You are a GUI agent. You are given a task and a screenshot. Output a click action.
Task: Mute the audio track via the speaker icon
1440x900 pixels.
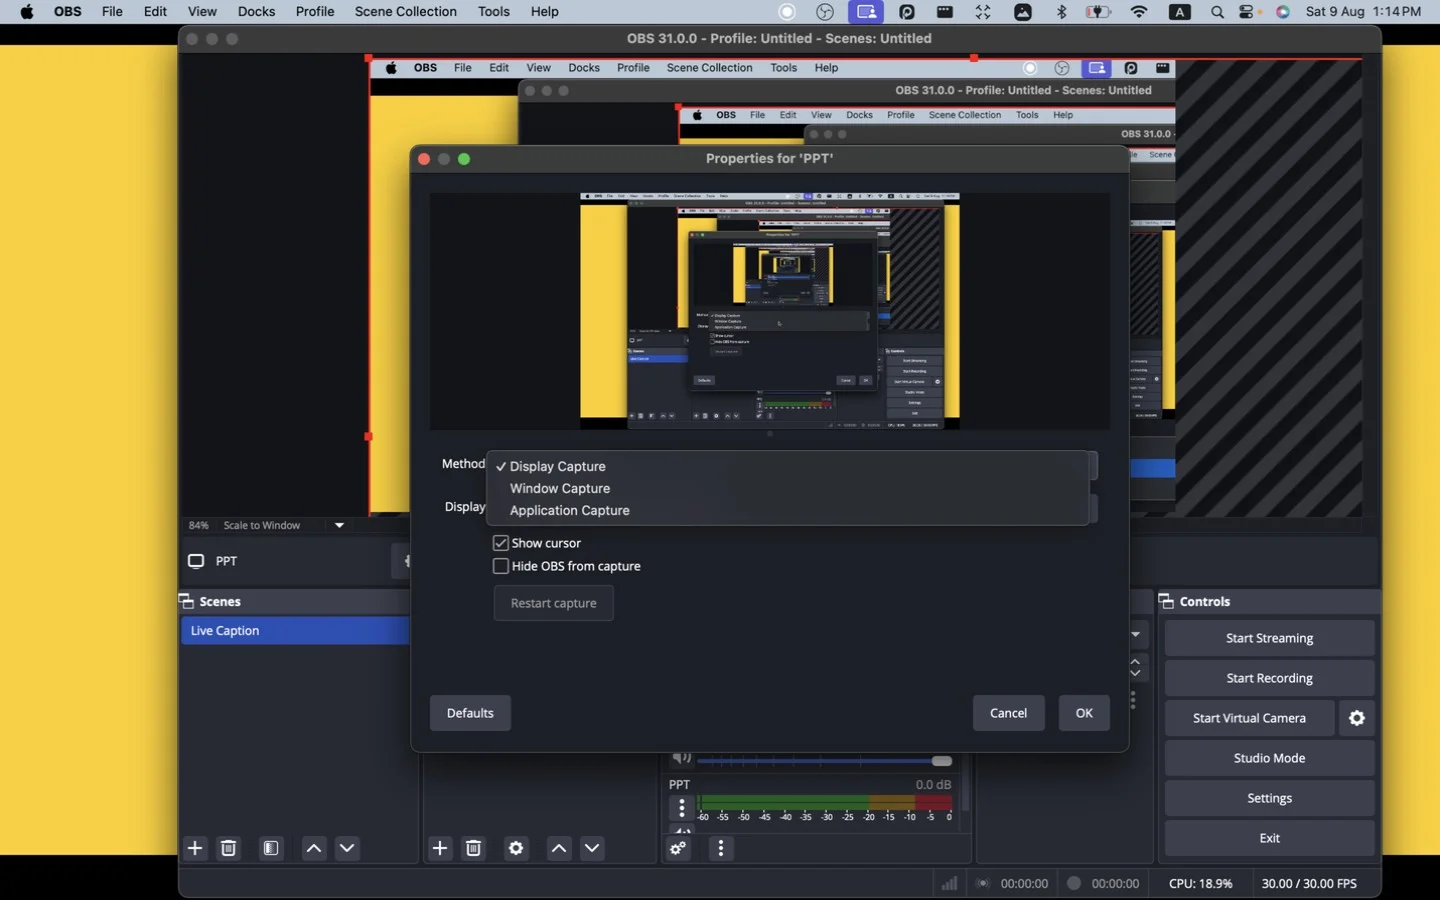682,757
